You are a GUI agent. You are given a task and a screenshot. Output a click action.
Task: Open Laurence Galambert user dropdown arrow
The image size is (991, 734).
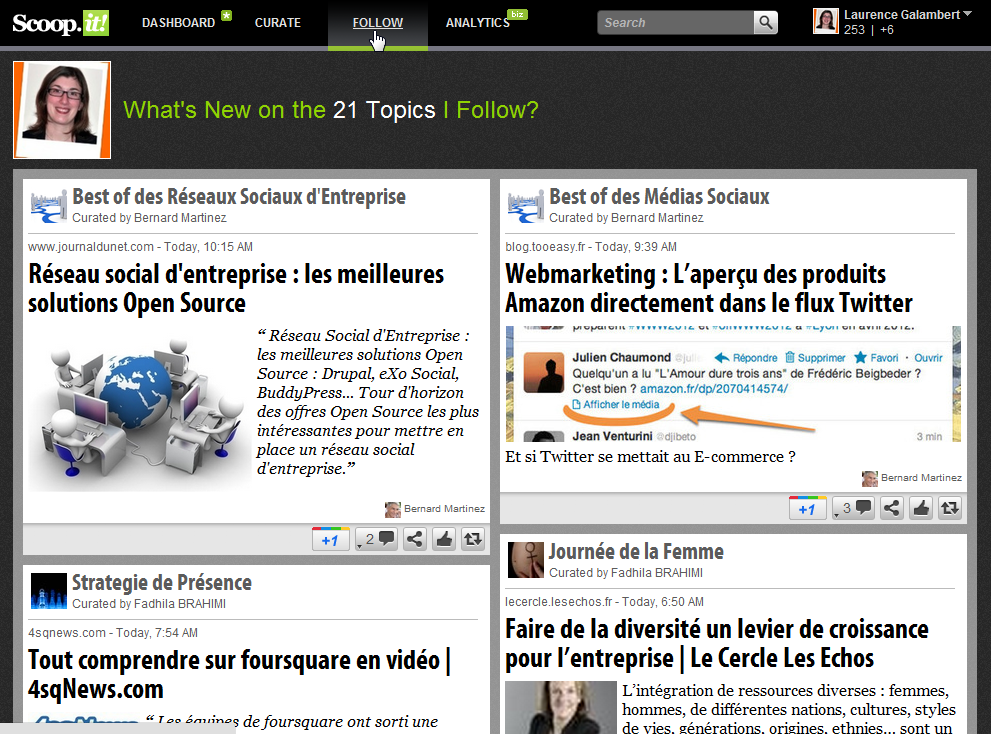pos(967,13)
